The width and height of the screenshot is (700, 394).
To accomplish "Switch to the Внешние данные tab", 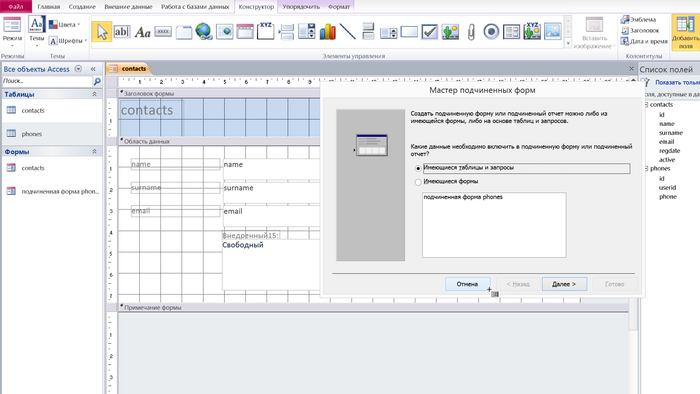I will click(128, 7).
